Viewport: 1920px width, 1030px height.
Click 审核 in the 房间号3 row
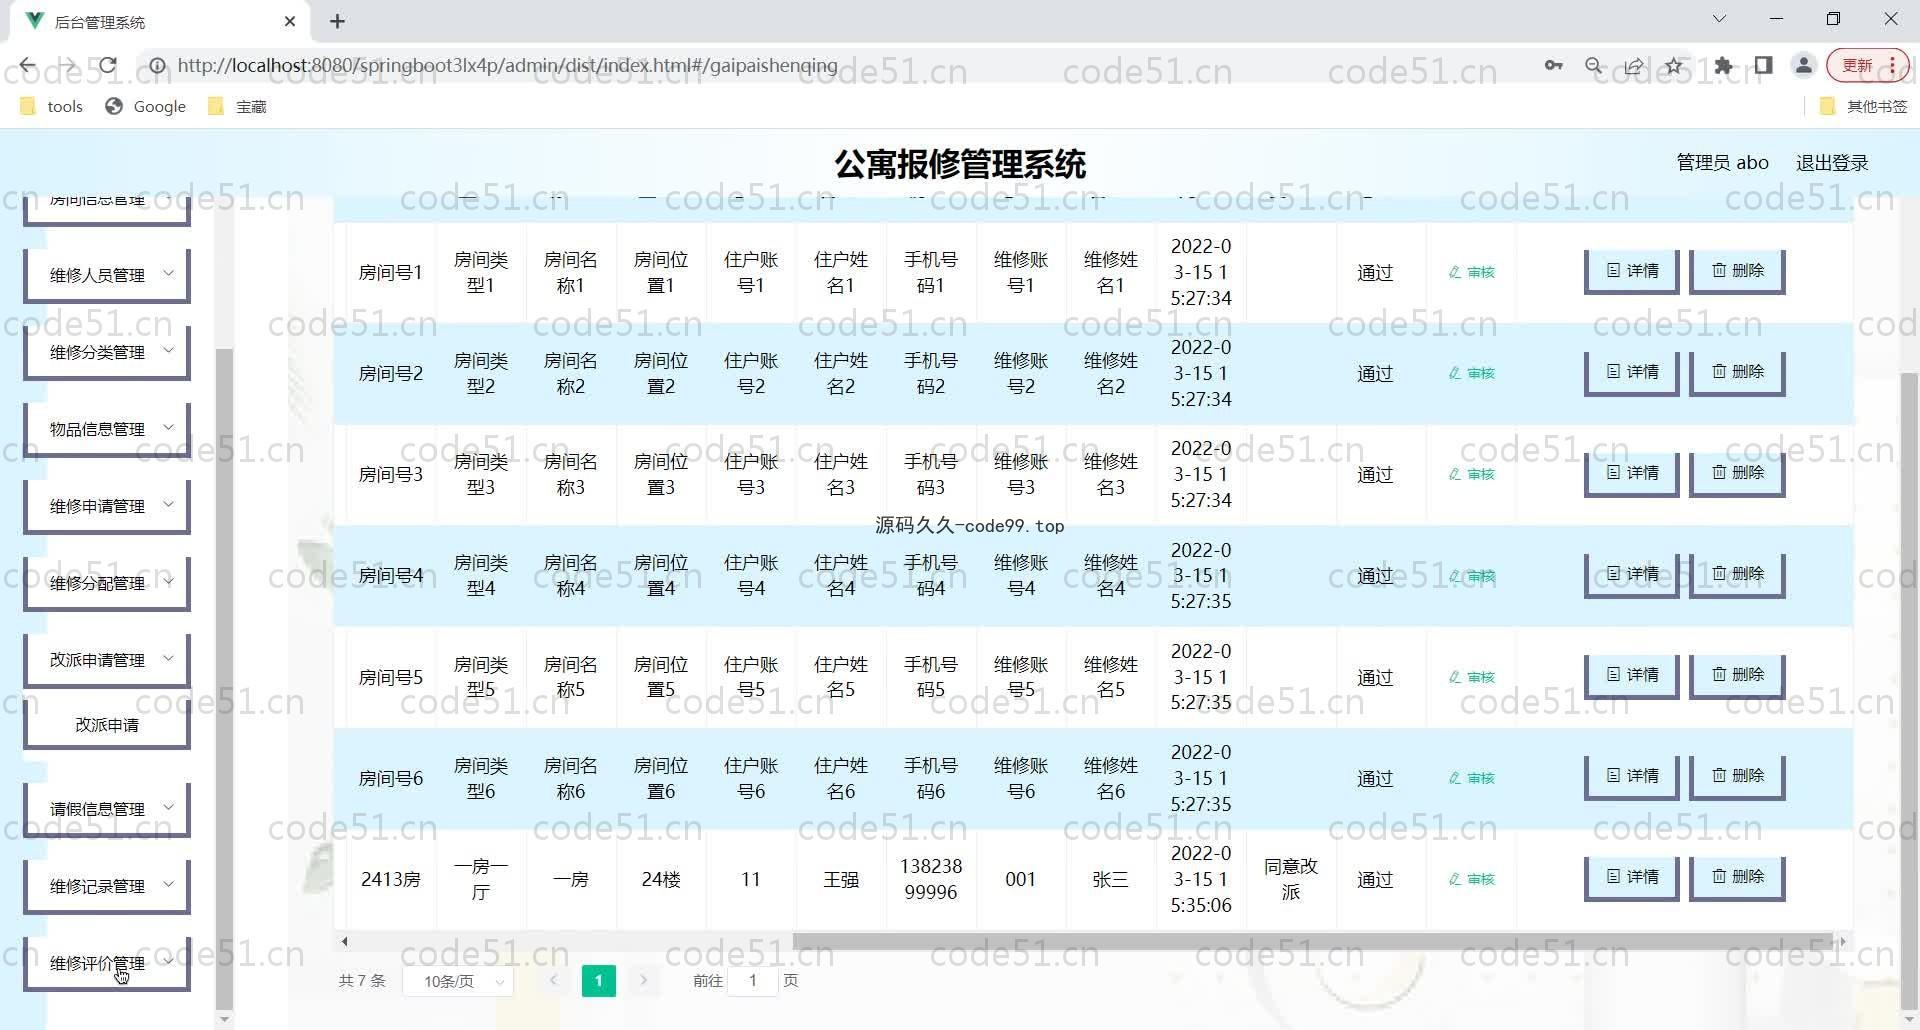click(x=1472, y=474)
